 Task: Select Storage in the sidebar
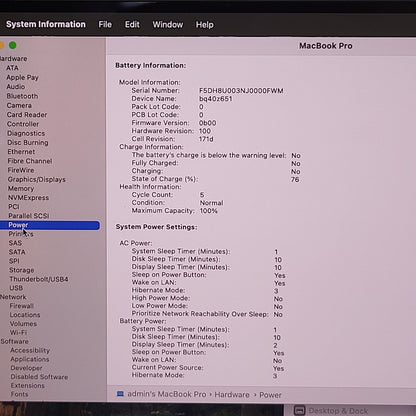pos(22,270)
